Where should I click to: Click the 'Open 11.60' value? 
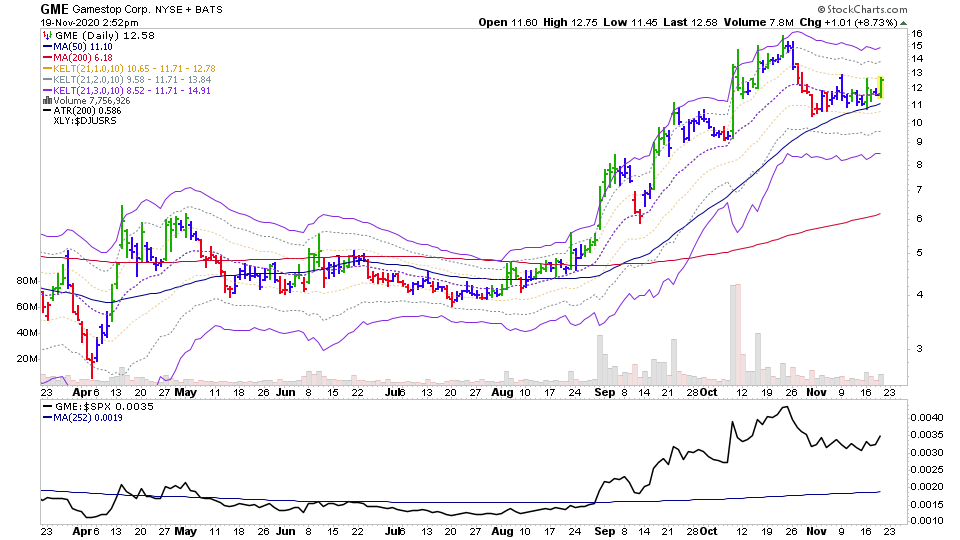click(x=508, y=23)
